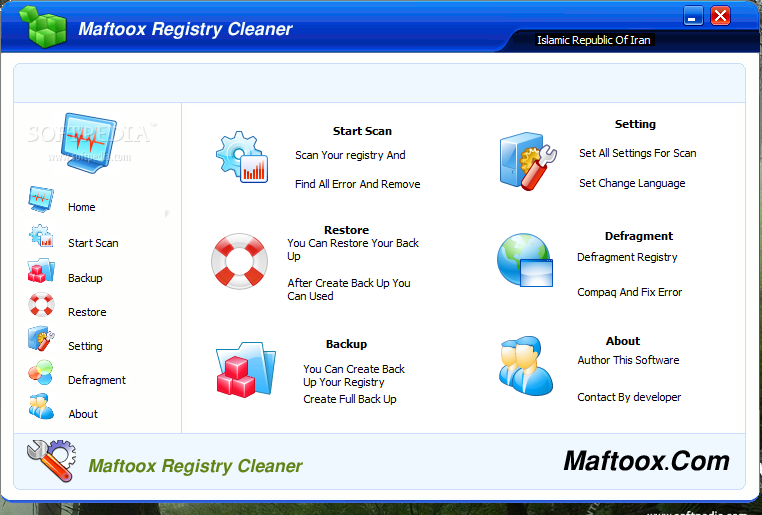Click the bold About heading
762x515 pixels.
click(623, 341)
